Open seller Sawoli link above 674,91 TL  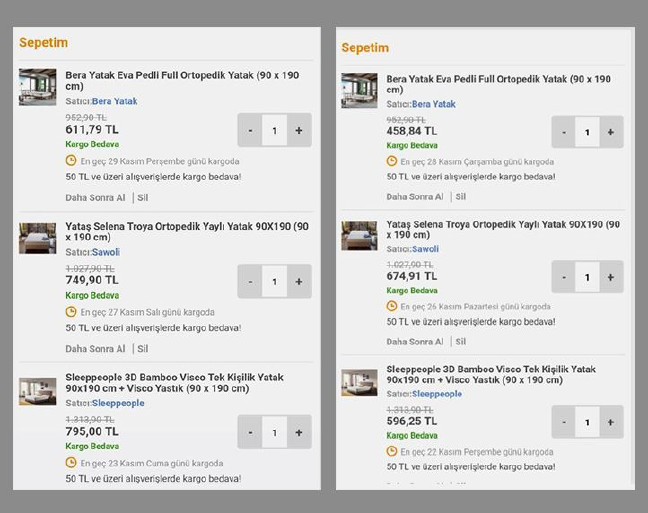click(x=425, y=249)
